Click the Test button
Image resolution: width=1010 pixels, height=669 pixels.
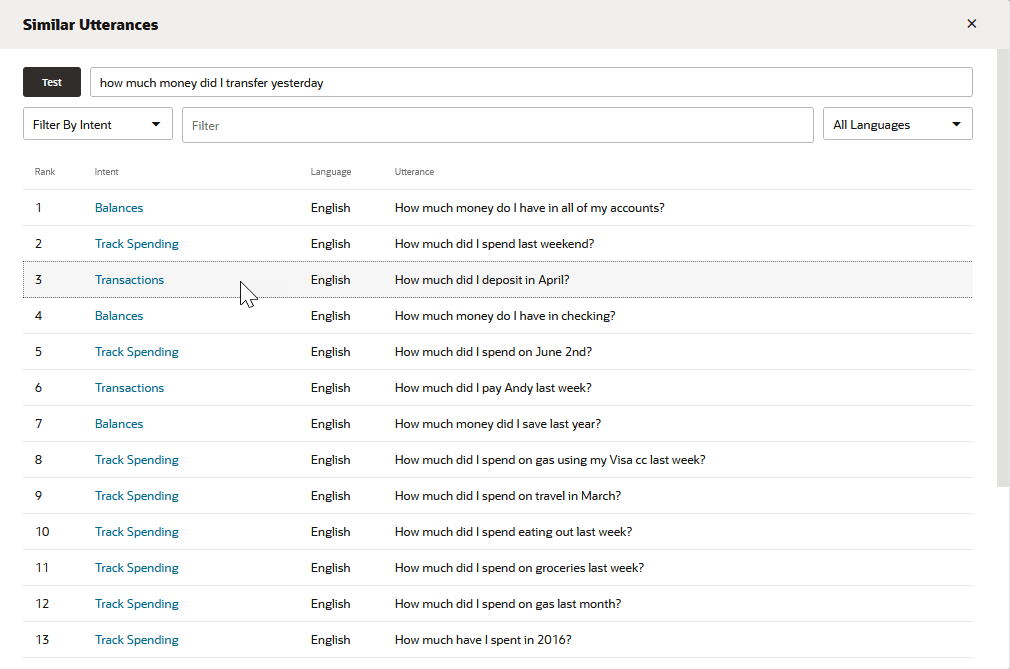click(52, 82)
